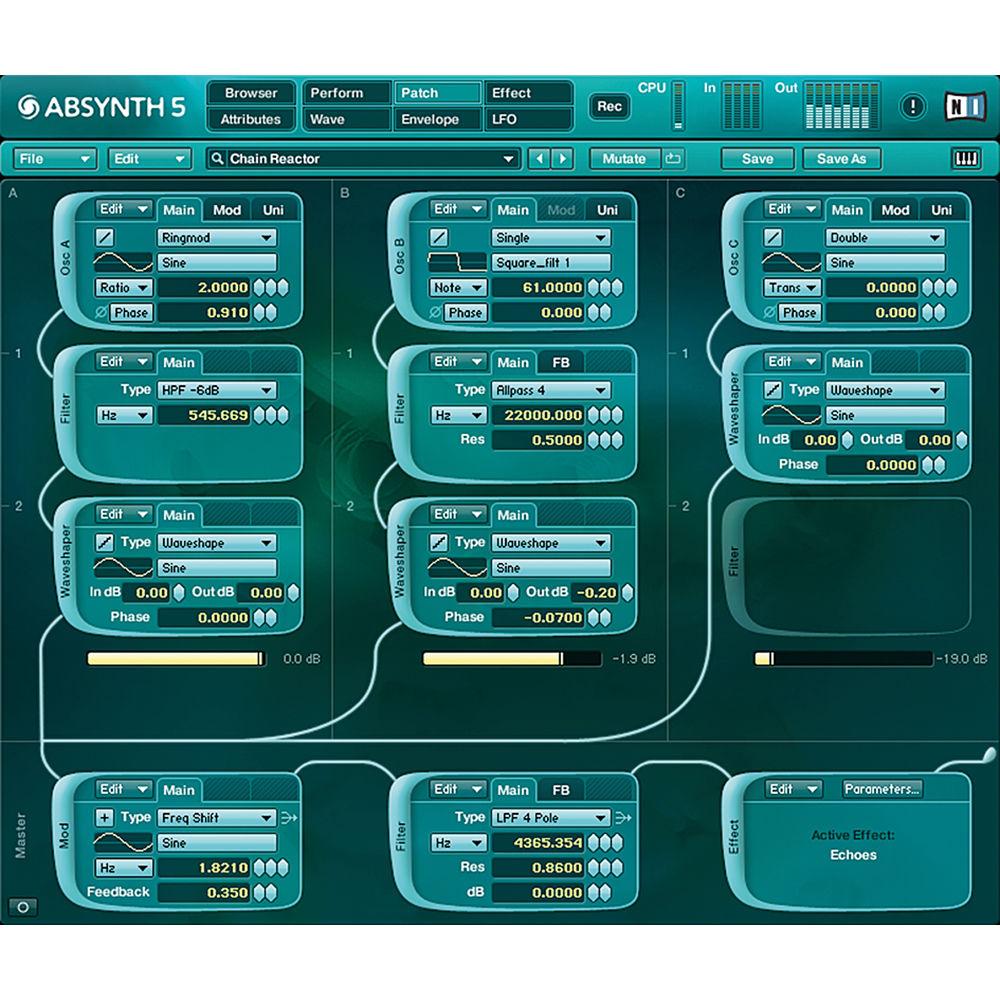Click the exclamation warning icon near the meters
The image size is (1000, 1000).
click(913, 104)
